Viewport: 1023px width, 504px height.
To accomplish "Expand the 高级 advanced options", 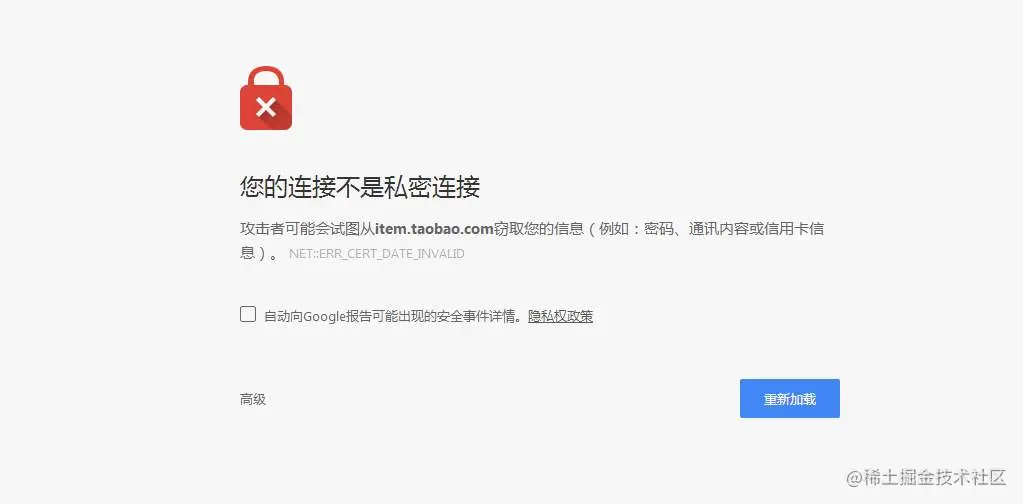I will [252, 399].
